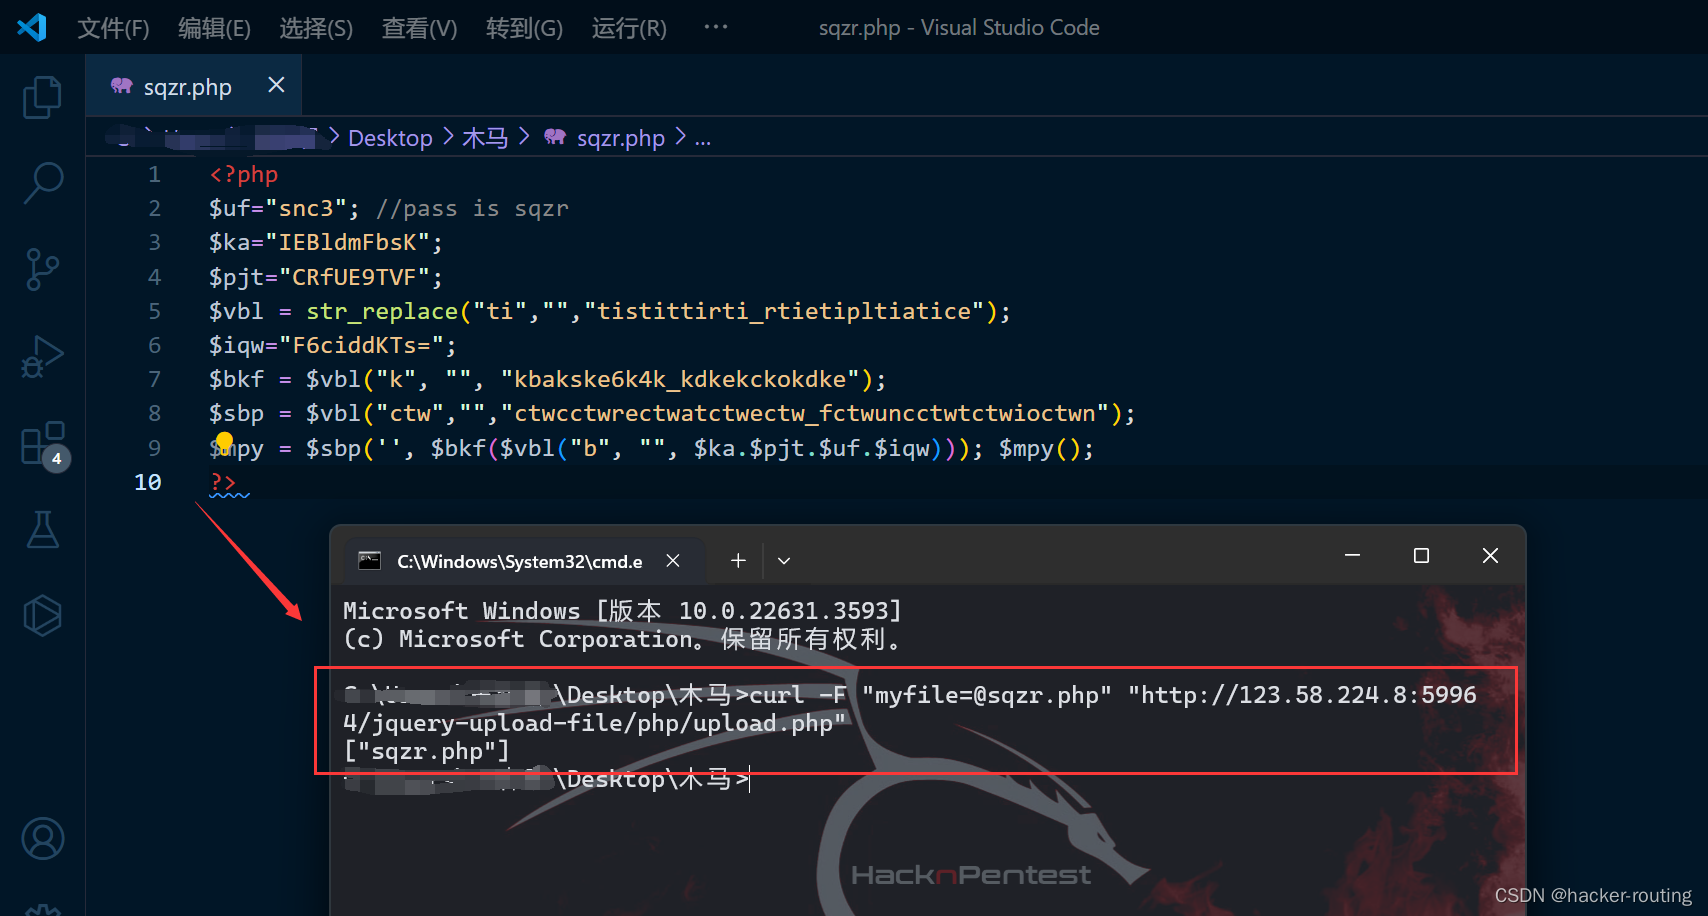This screenshot has width=1708, height=916.
Task: Open the Extensions view with badge 4
Action: (x=45, y=445)
